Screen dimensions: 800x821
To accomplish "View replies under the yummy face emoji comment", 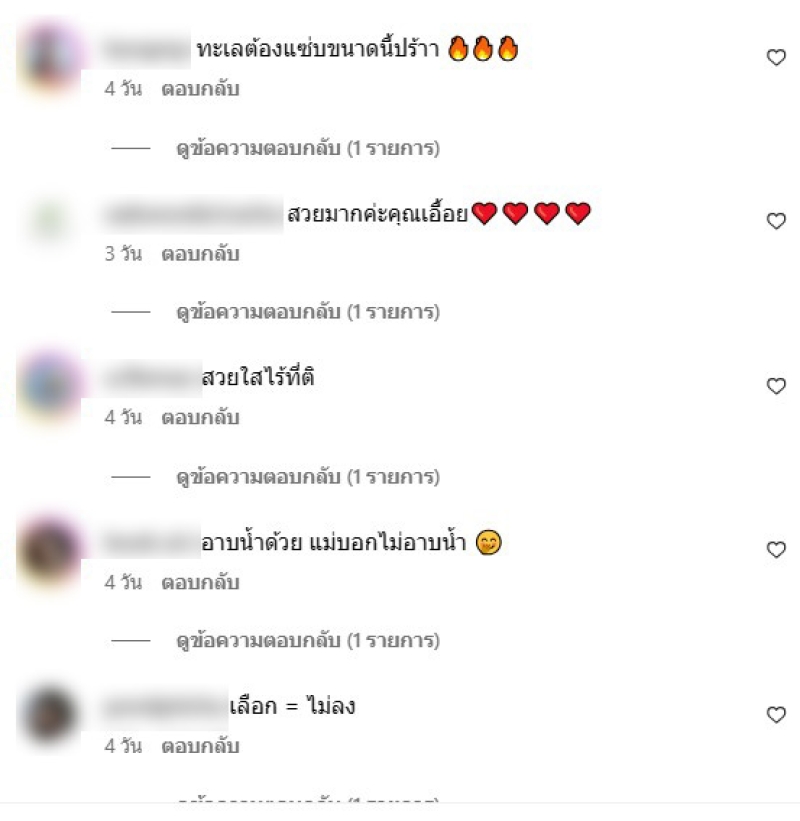I will (x=308, y=641).
